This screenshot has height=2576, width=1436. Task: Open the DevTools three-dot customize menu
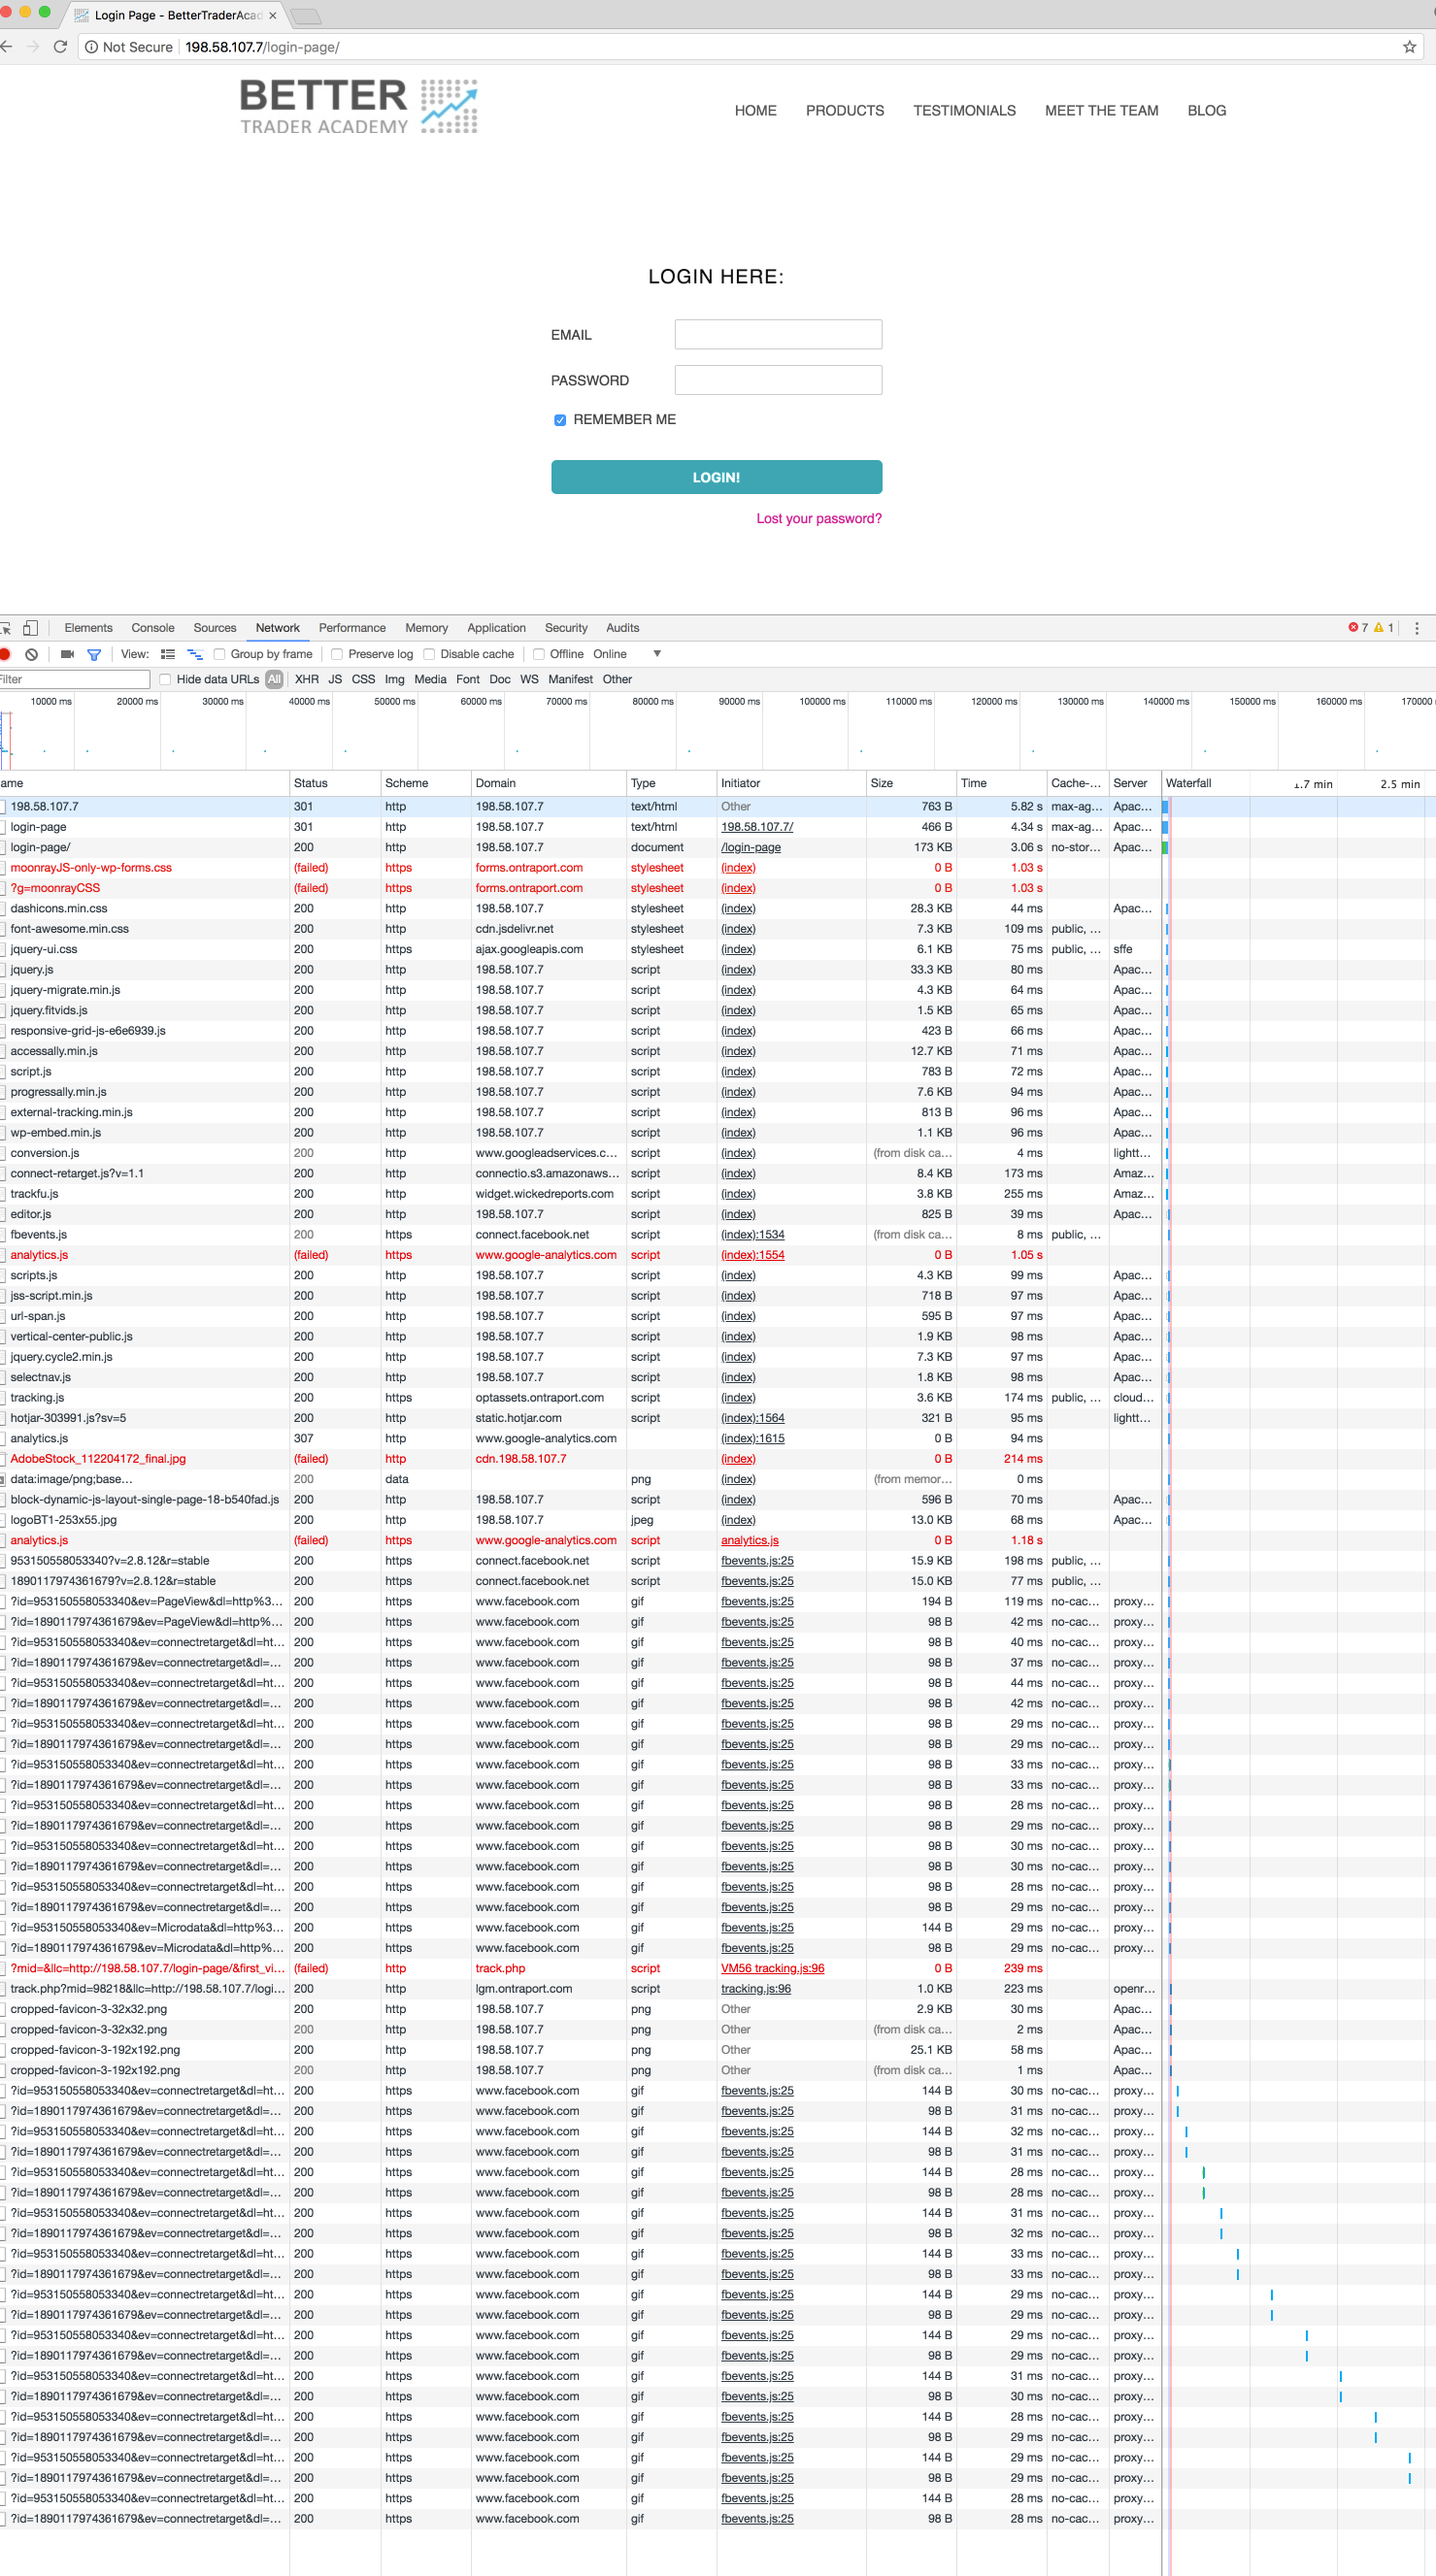[1416, 628]
